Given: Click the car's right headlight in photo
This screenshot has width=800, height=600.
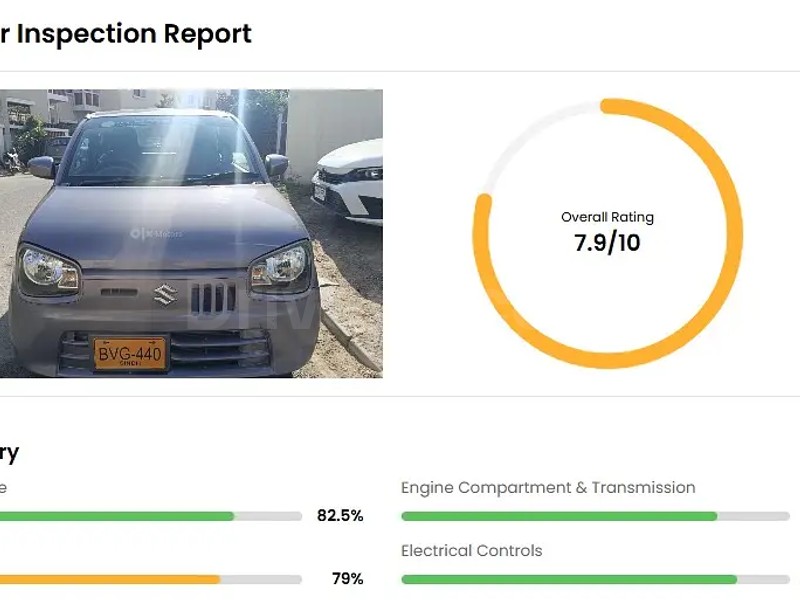Looking at the screenshot, I should point(280,267).
